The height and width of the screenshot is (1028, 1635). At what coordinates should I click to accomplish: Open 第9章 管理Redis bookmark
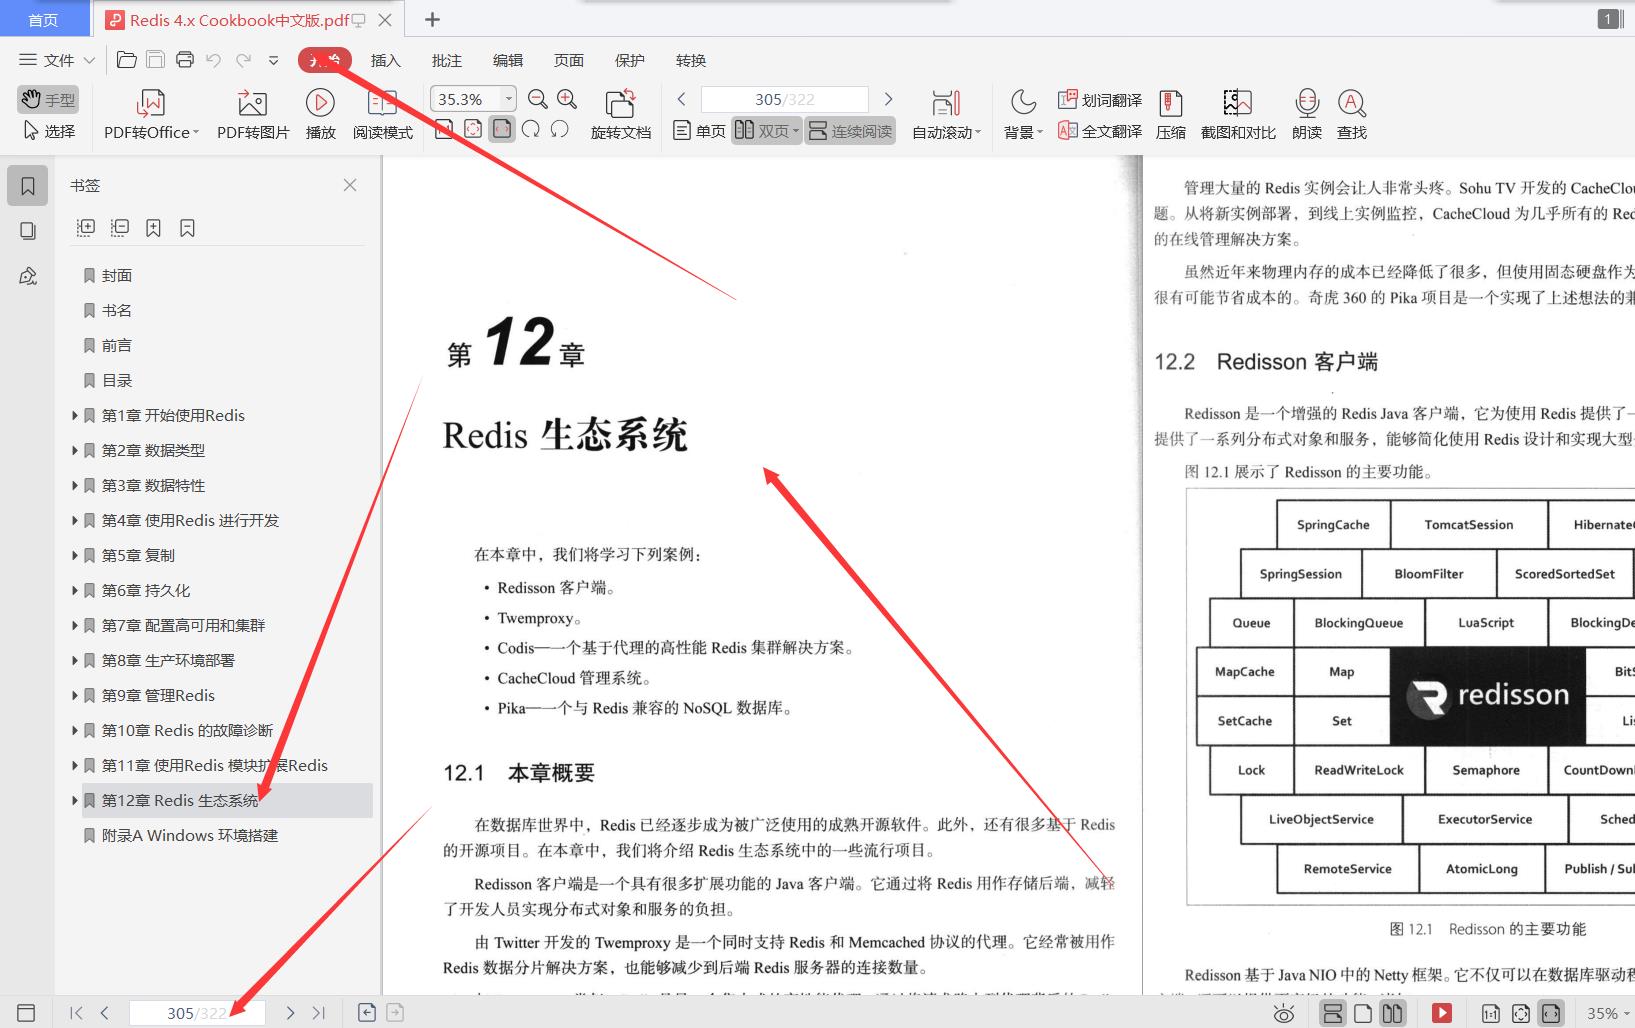point(158,695)
